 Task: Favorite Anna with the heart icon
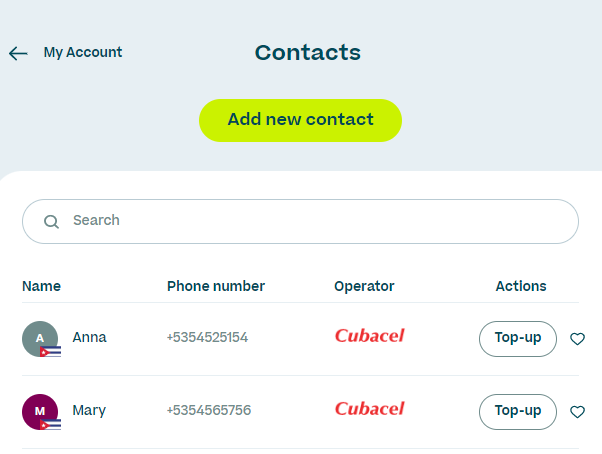tap(577, 339)
